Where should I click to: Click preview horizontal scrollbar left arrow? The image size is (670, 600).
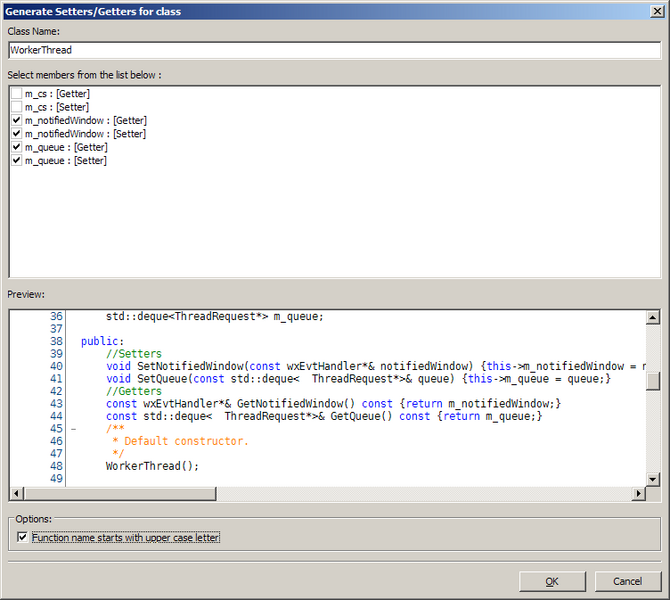[x=16, y=494]
